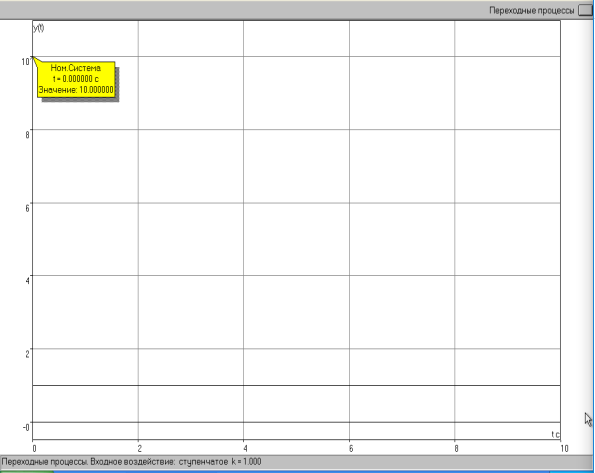Click the y-axis tick label 8
Image resolution: width=595 pixels, height=473 pixels.
pyautogui.click(x=27, y=135)
